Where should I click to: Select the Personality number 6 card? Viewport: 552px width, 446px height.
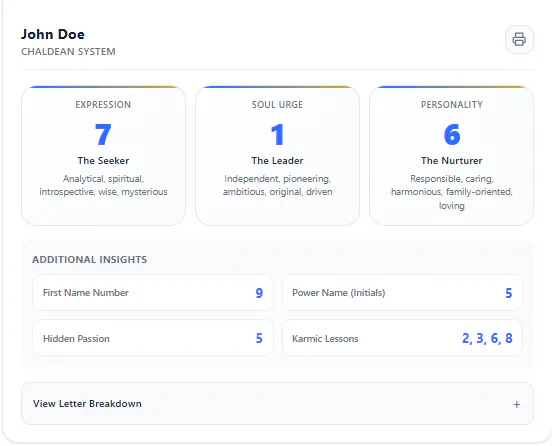(x=451, y=156)
